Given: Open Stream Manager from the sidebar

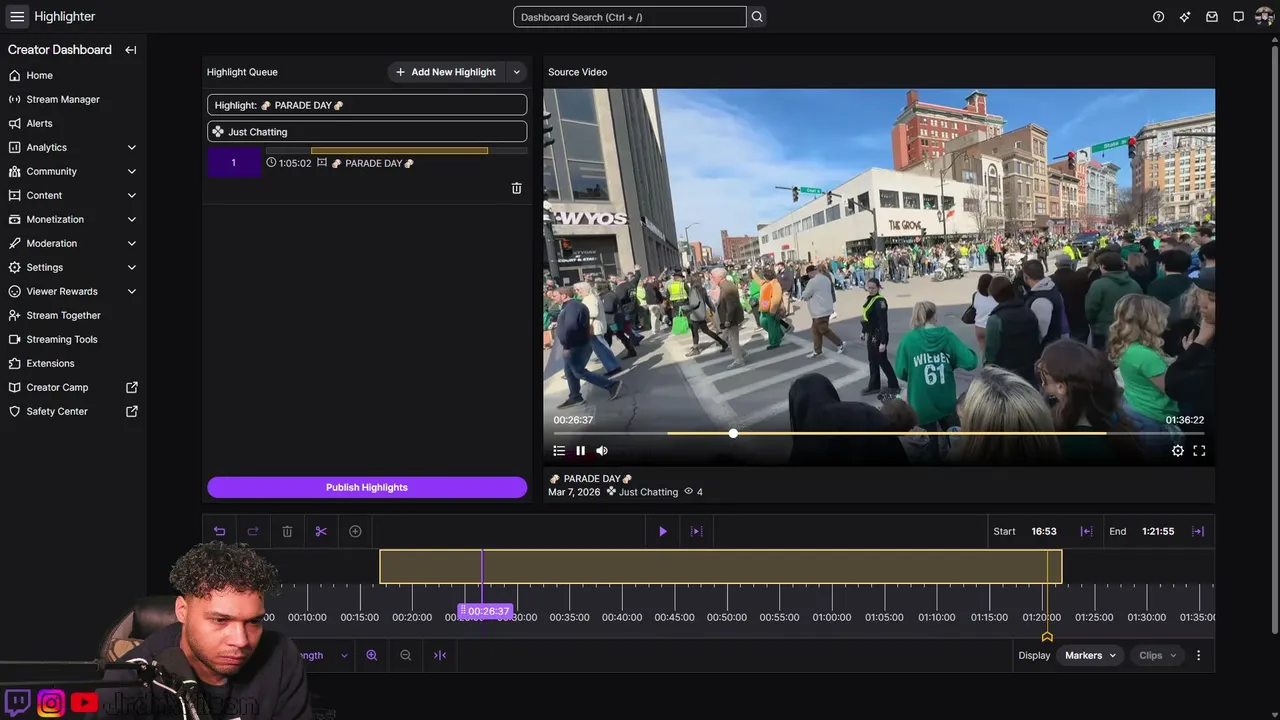Looking at the screenshot, I should coord(63,99).
